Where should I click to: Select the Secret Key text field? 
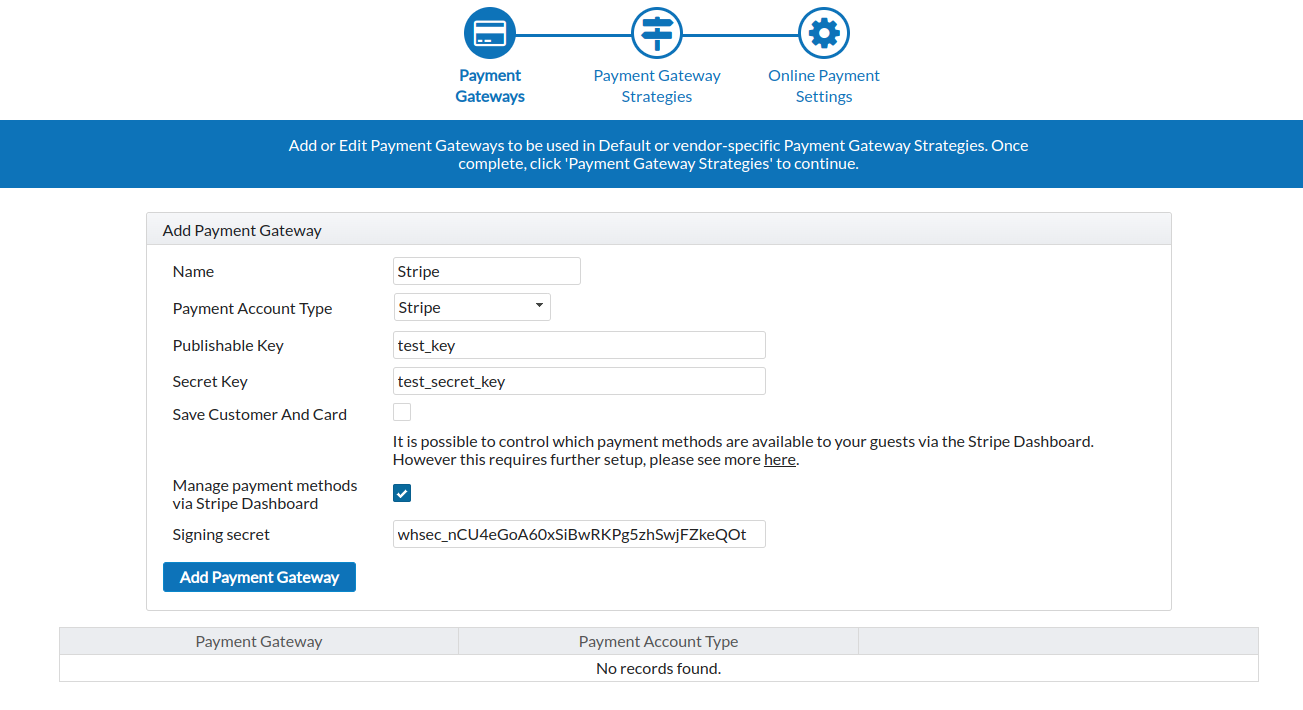[x=579, y=381]
